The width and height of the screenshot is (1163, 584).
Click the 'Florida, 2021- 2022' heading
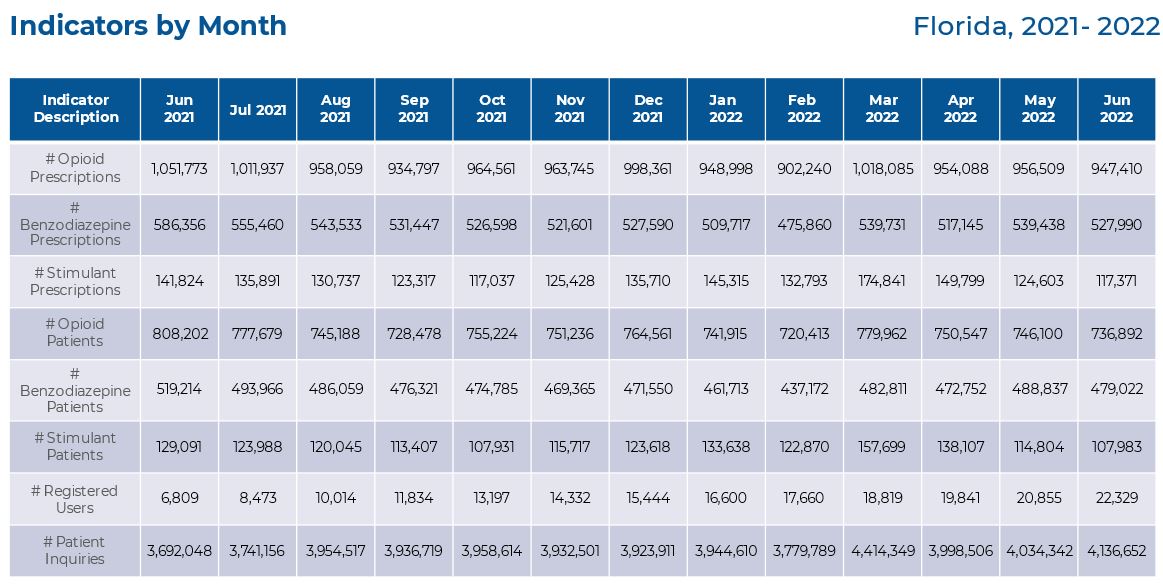pyautogui.click(x=1036, y=26)
